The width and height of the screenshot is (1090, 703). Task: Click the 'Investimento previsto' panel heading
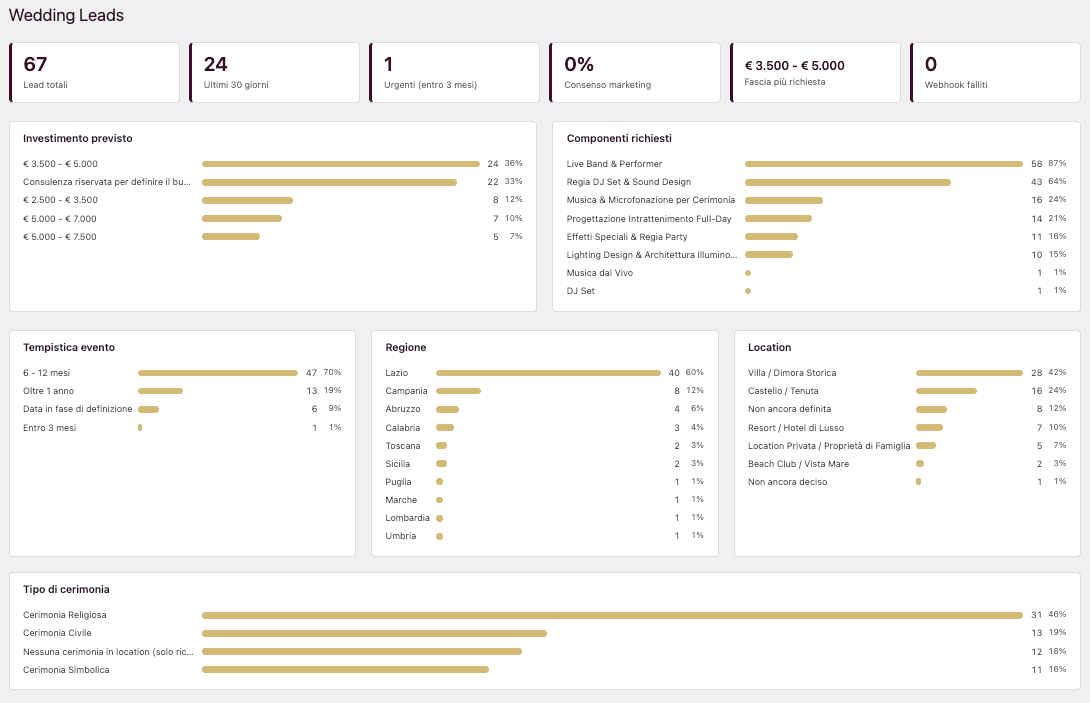[78, 138]
